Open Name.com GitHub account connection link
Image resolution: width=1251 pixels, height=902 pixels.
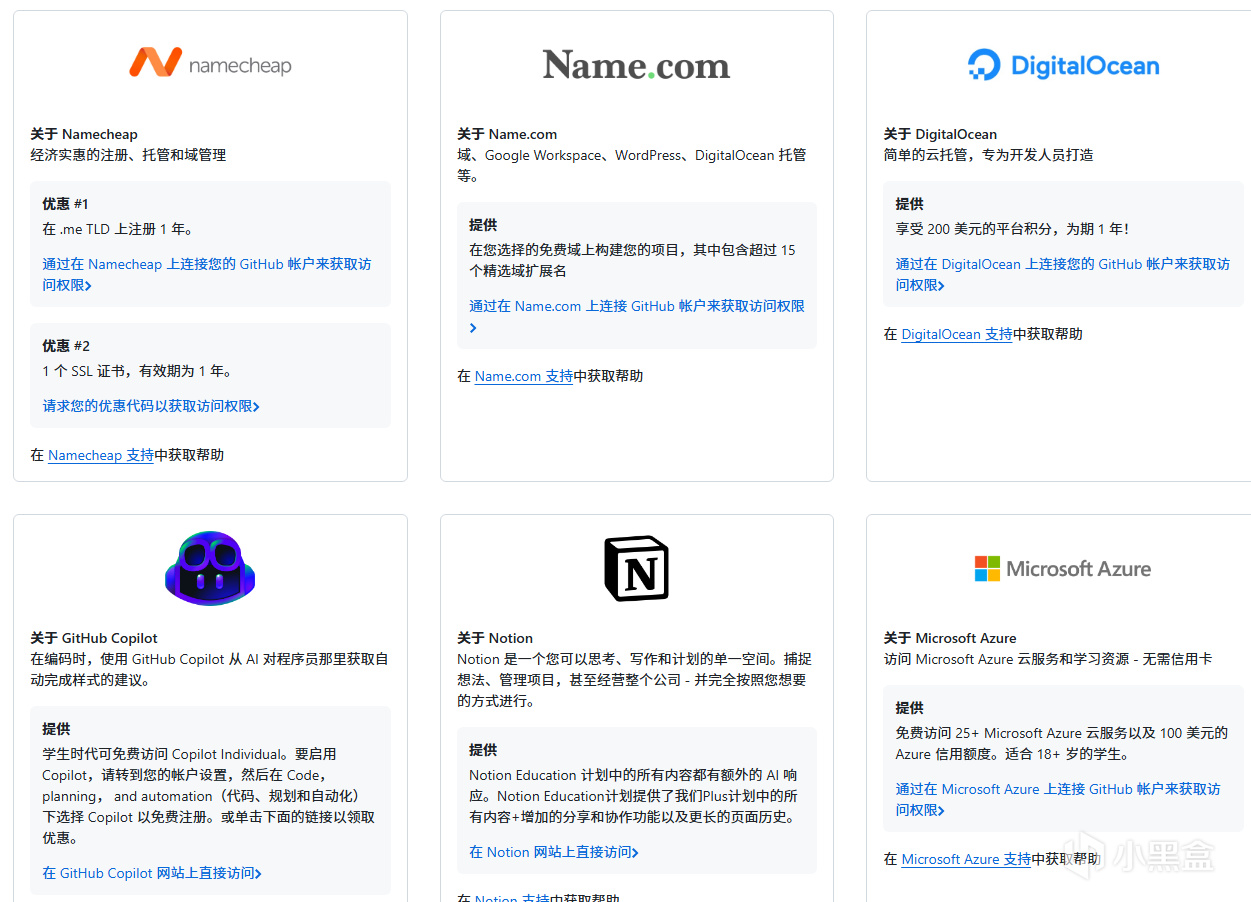click(637, 317)
